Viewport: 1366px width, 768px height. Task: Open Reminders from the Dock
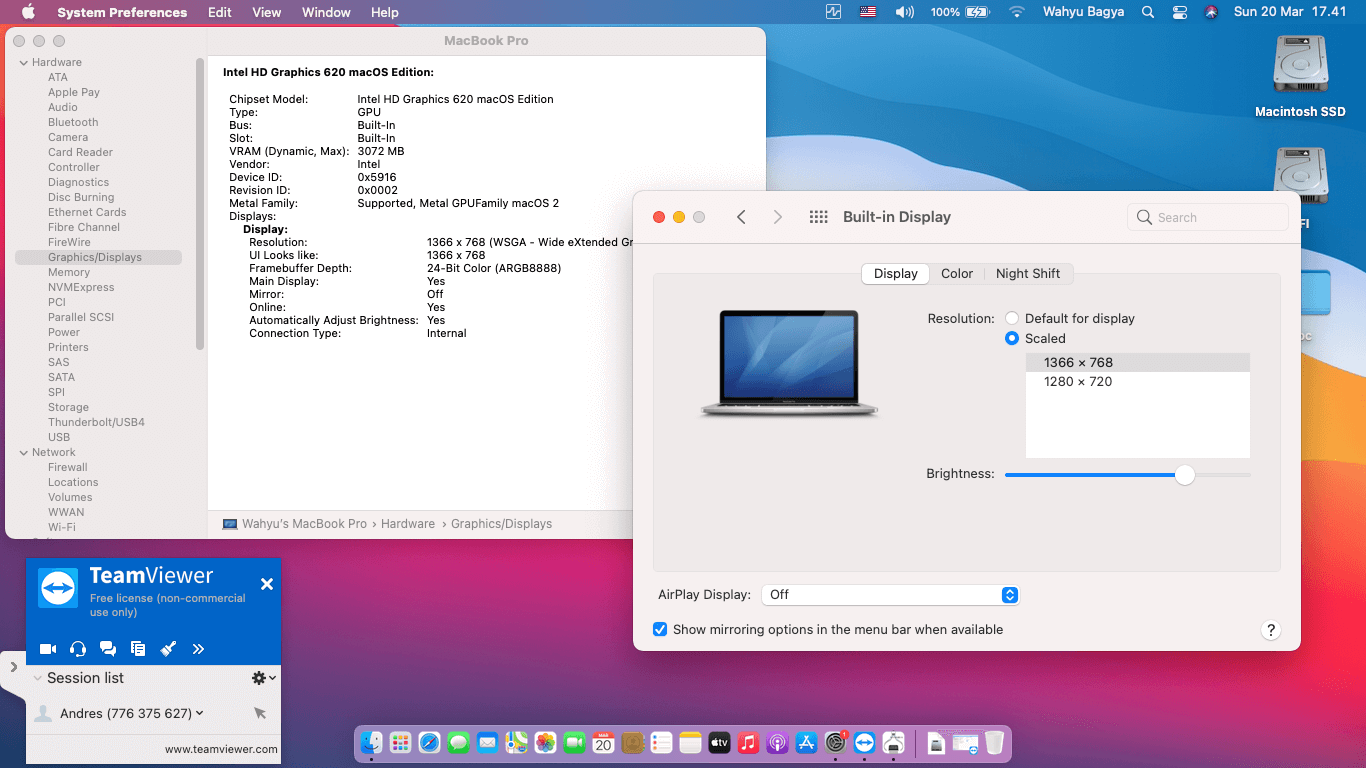661,742
